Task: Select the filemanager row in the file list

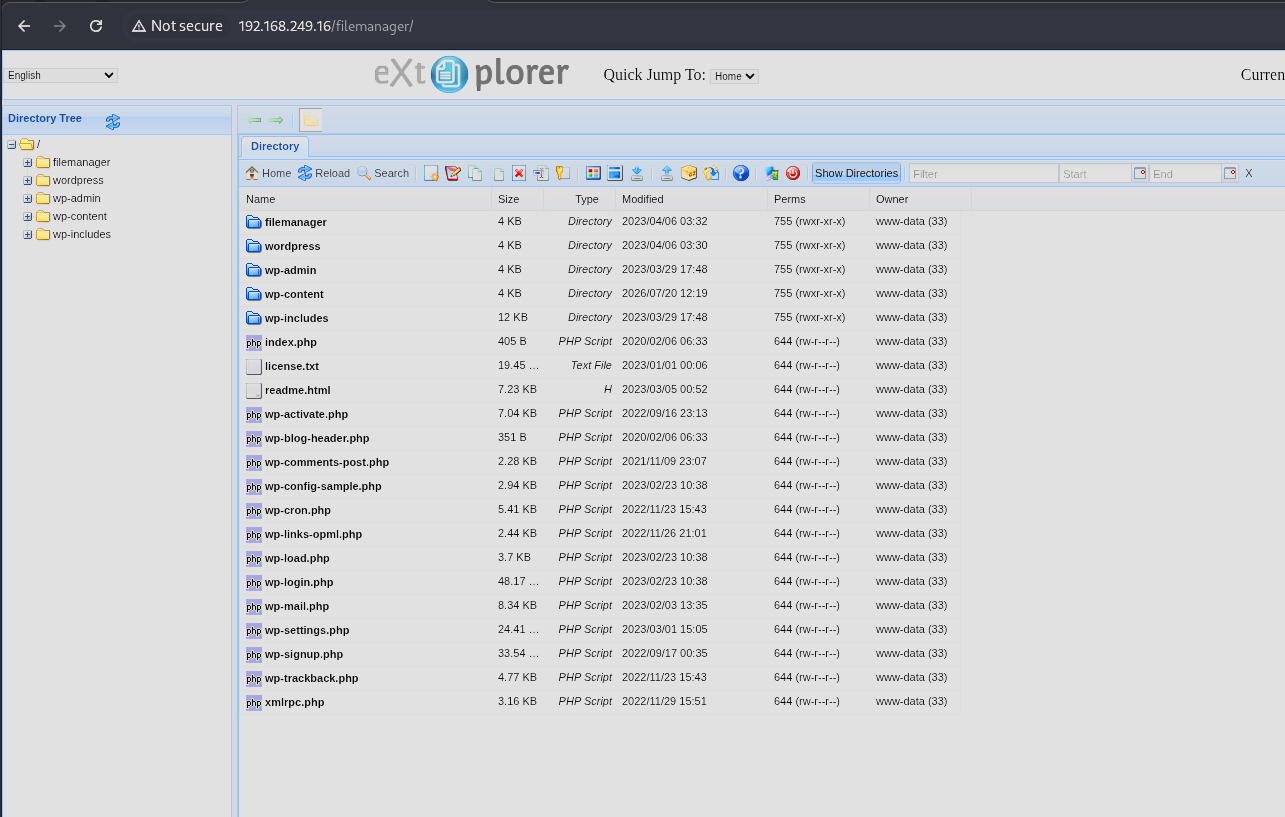Action: 600,222
